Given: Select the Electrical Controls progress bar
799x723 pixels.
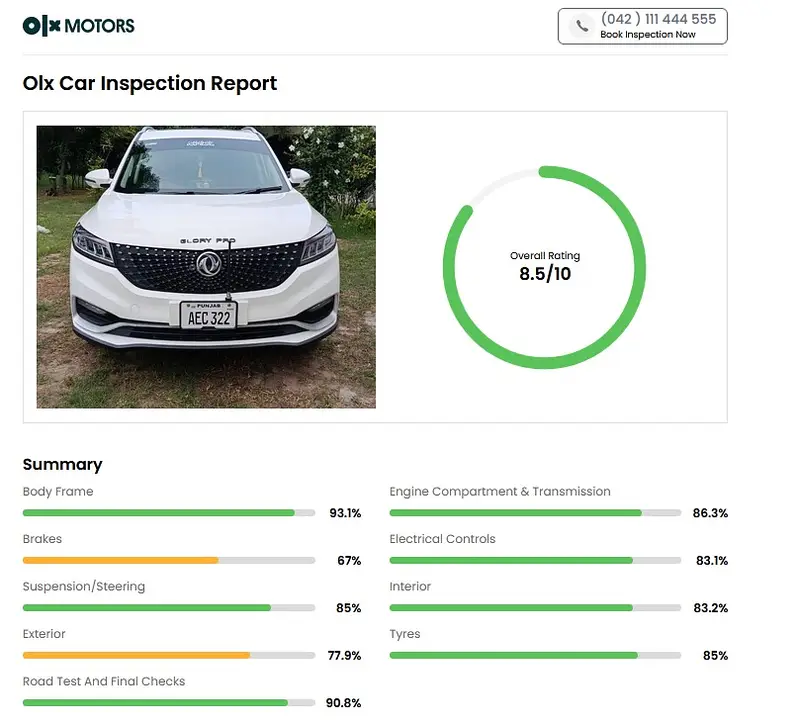Looking at the screenshot, I should click(x=534, y=560).
